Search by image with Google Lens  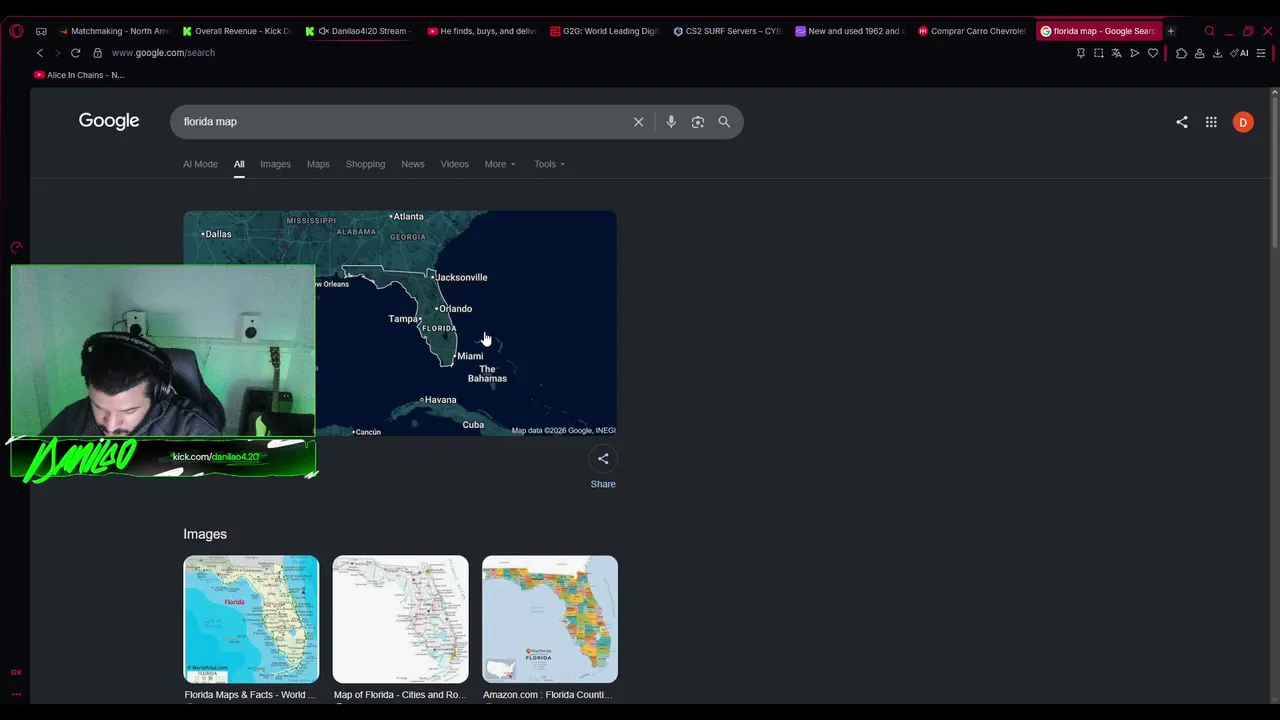[698, 122]
